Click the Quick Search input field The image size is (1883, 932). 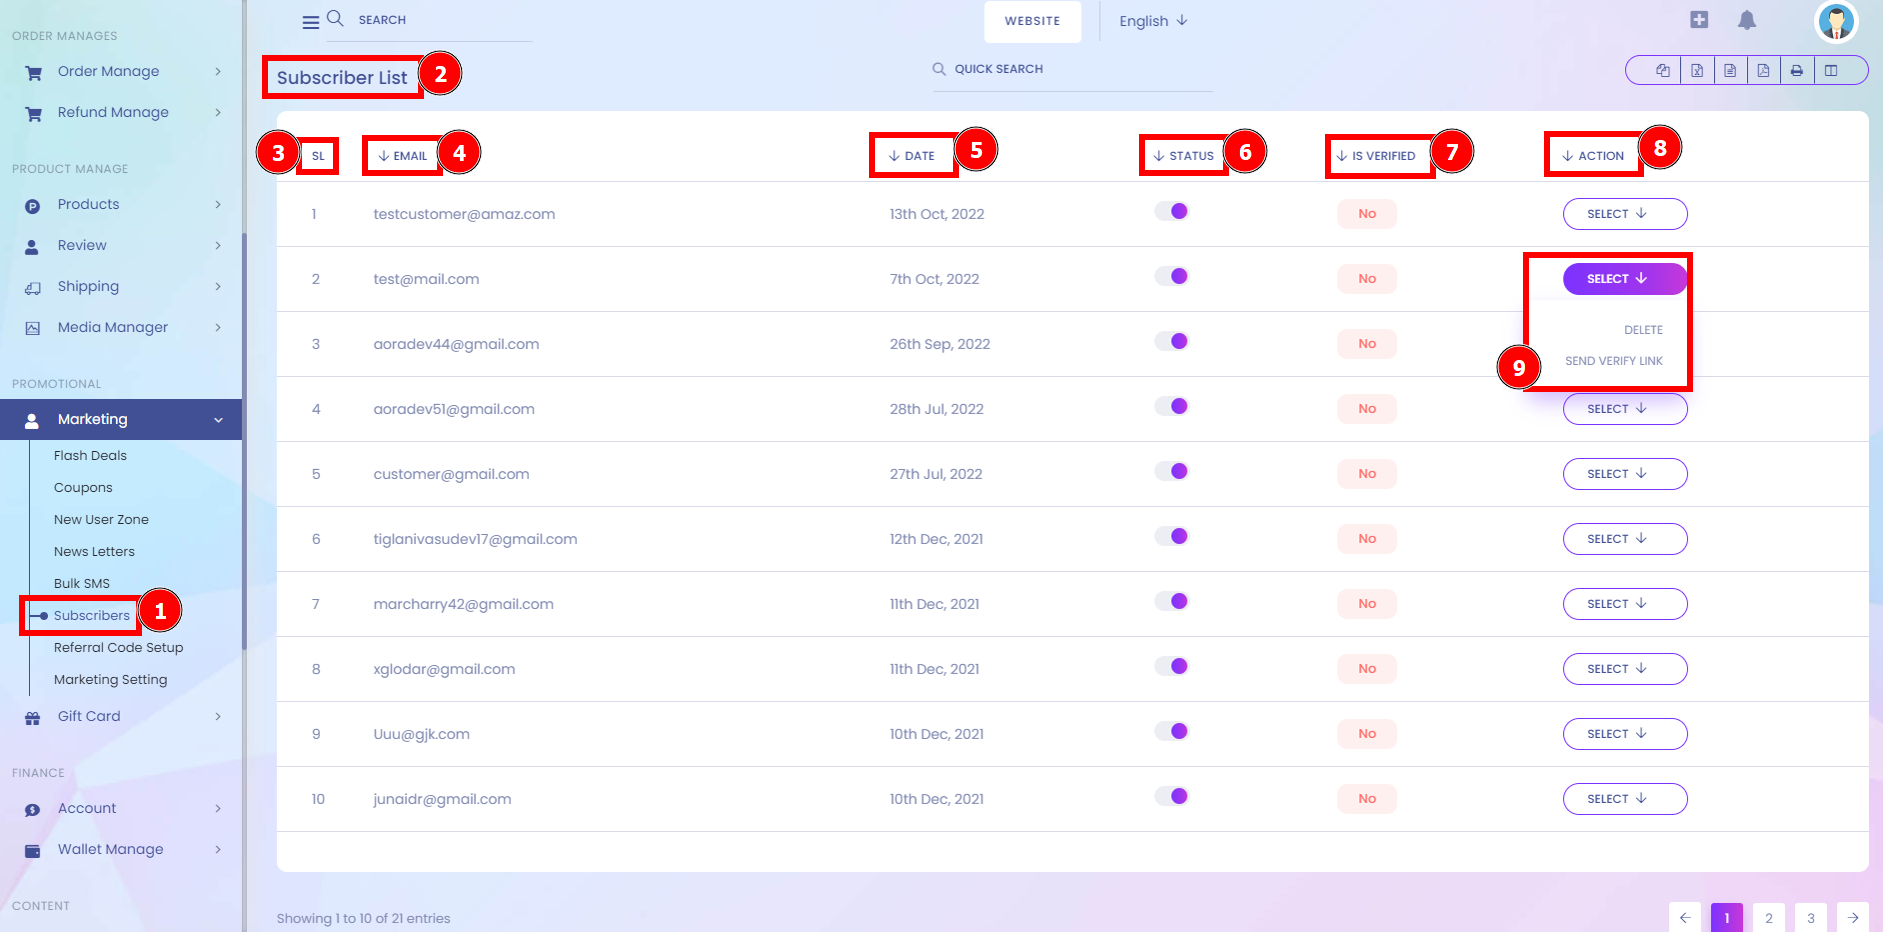tap(1072, 69)
